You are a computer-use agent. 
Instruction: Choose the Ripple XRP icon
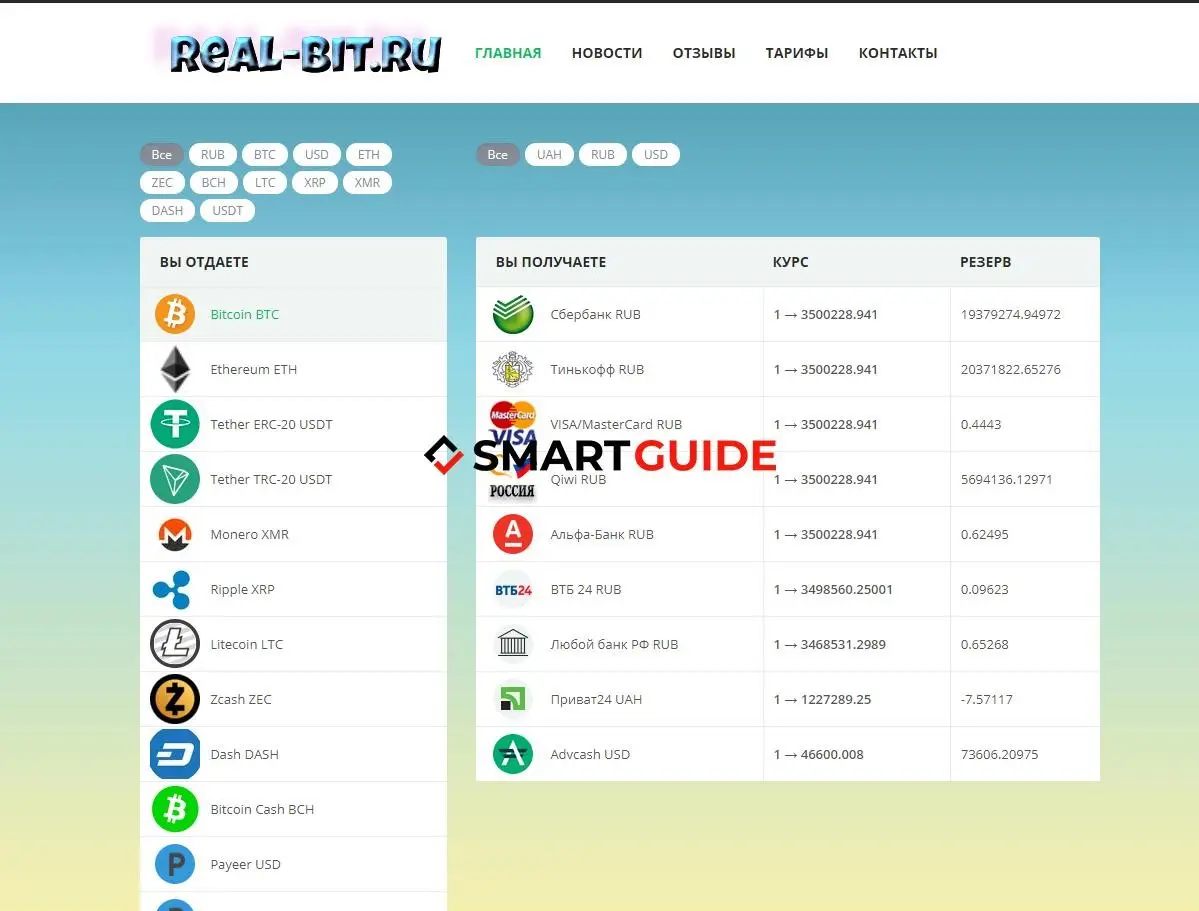[x=172, y=590]
